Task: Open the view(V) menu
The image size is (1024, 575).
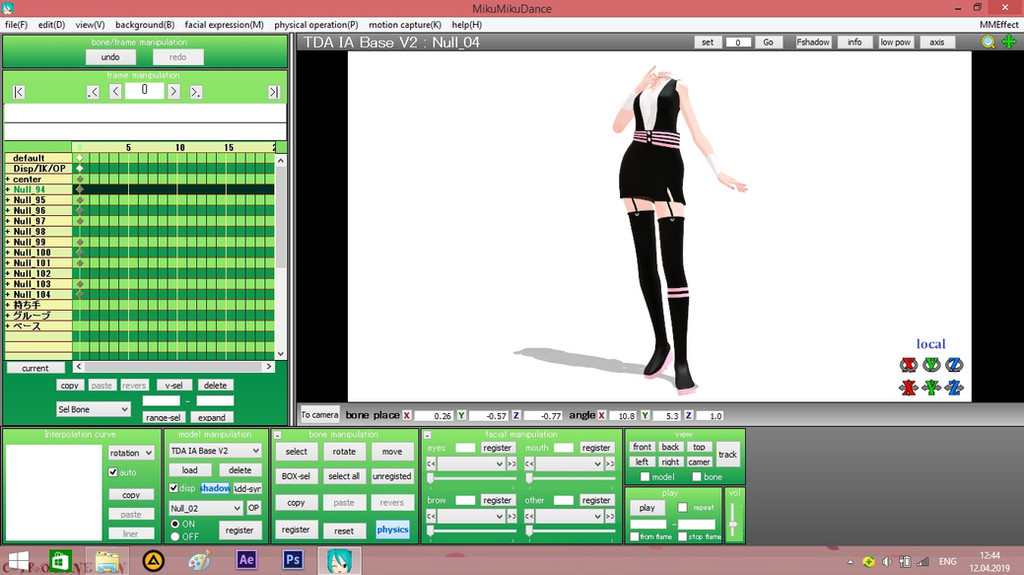Action: click(x=90, y=25)
